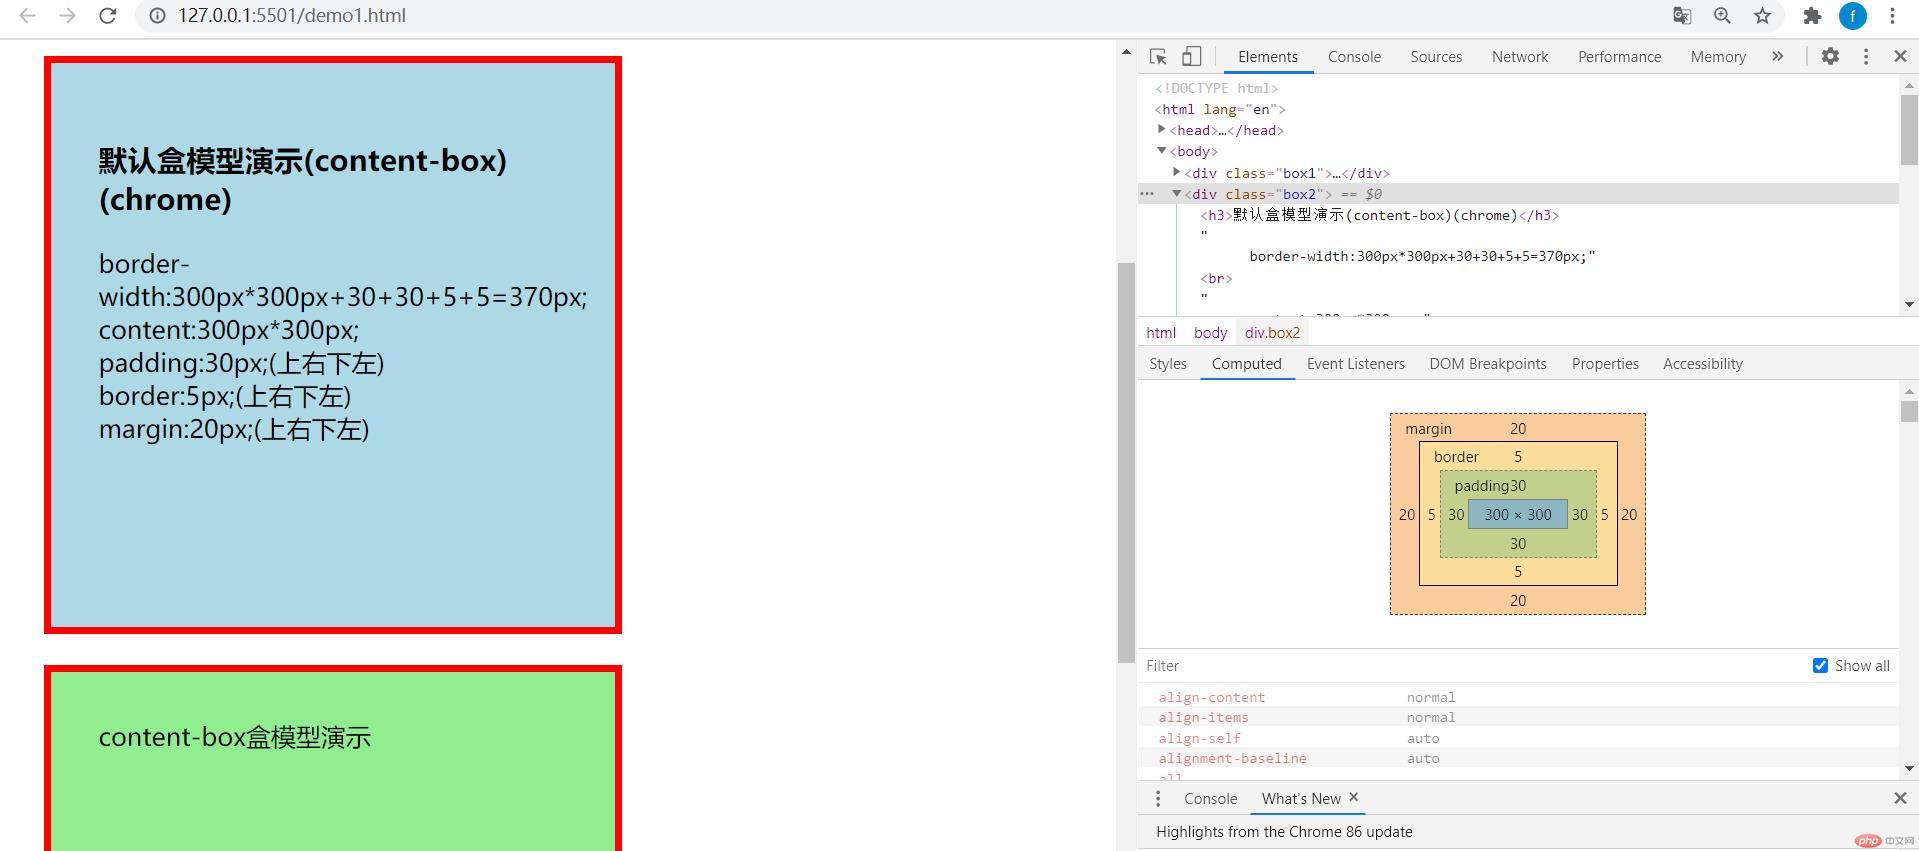Image resolution: width=1919 pixels, height=851 pixels.
Task: Open the zoom magnifier icon in address bar
Action: coord(1722,16)
